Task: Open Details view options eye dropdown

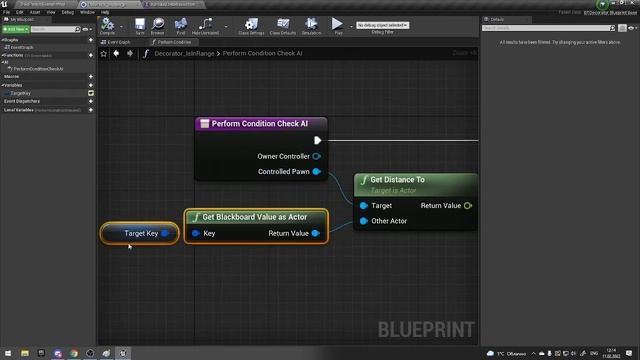Action: [632, 28]
